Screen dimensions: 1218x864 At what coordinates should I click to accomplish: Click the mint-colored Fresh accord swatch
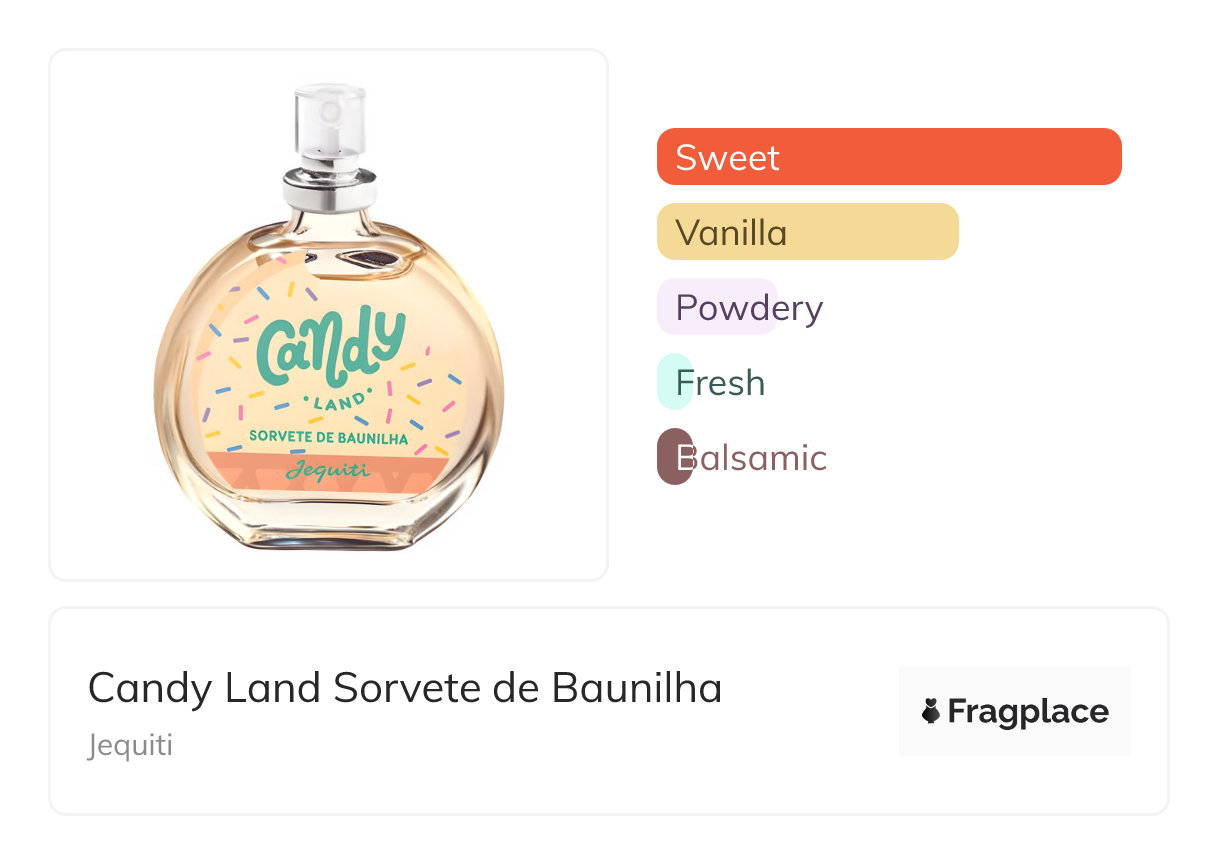672,383
